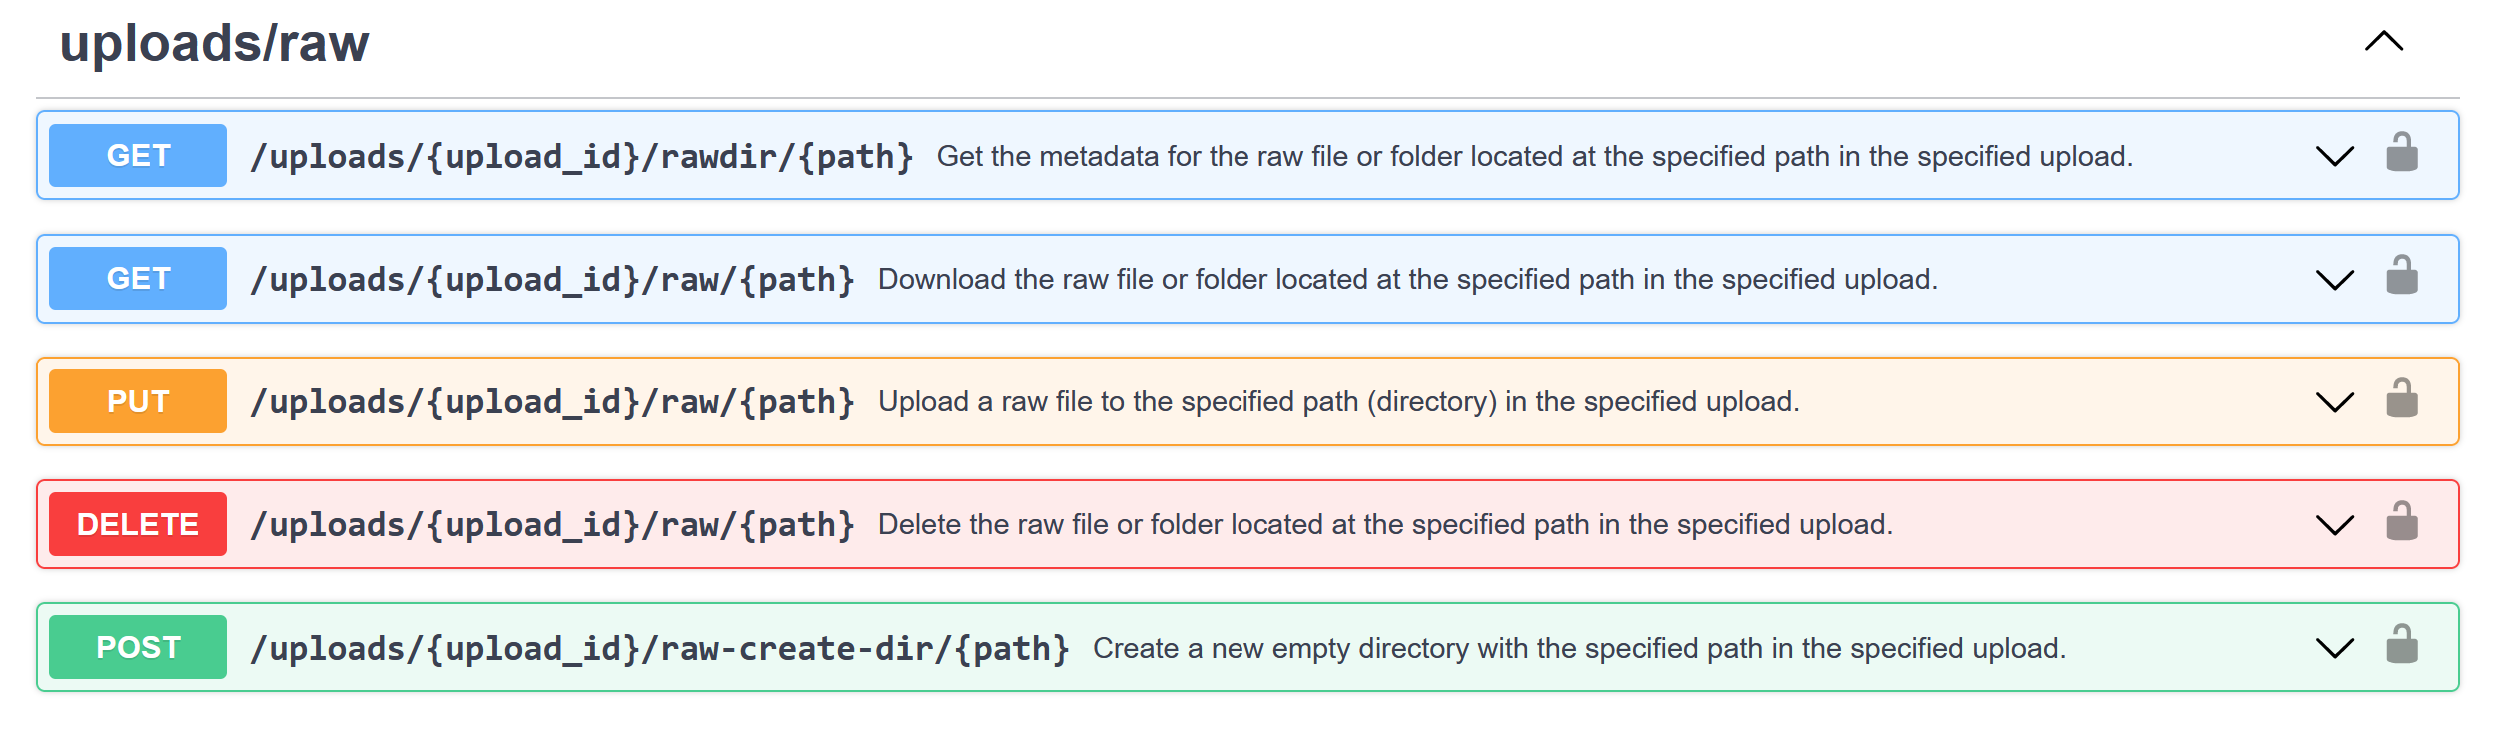The width and height of the screenshot is (2493, 729).
Task: Click the lock icon on the PUT row
Action: click(x=2402, y=398)
